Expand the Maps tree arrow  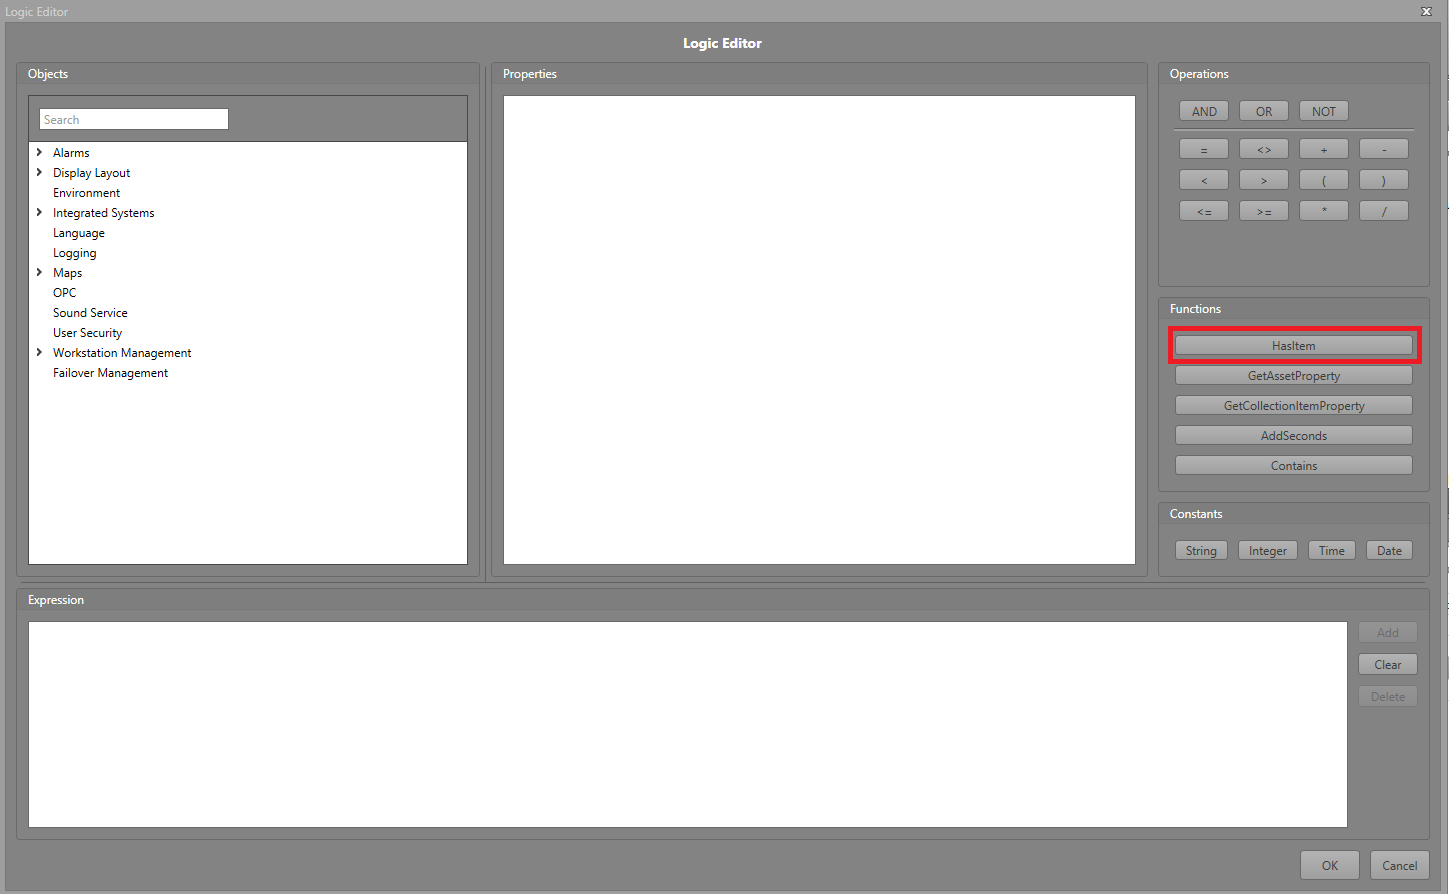pyautogui.click(x=39, y=272)
